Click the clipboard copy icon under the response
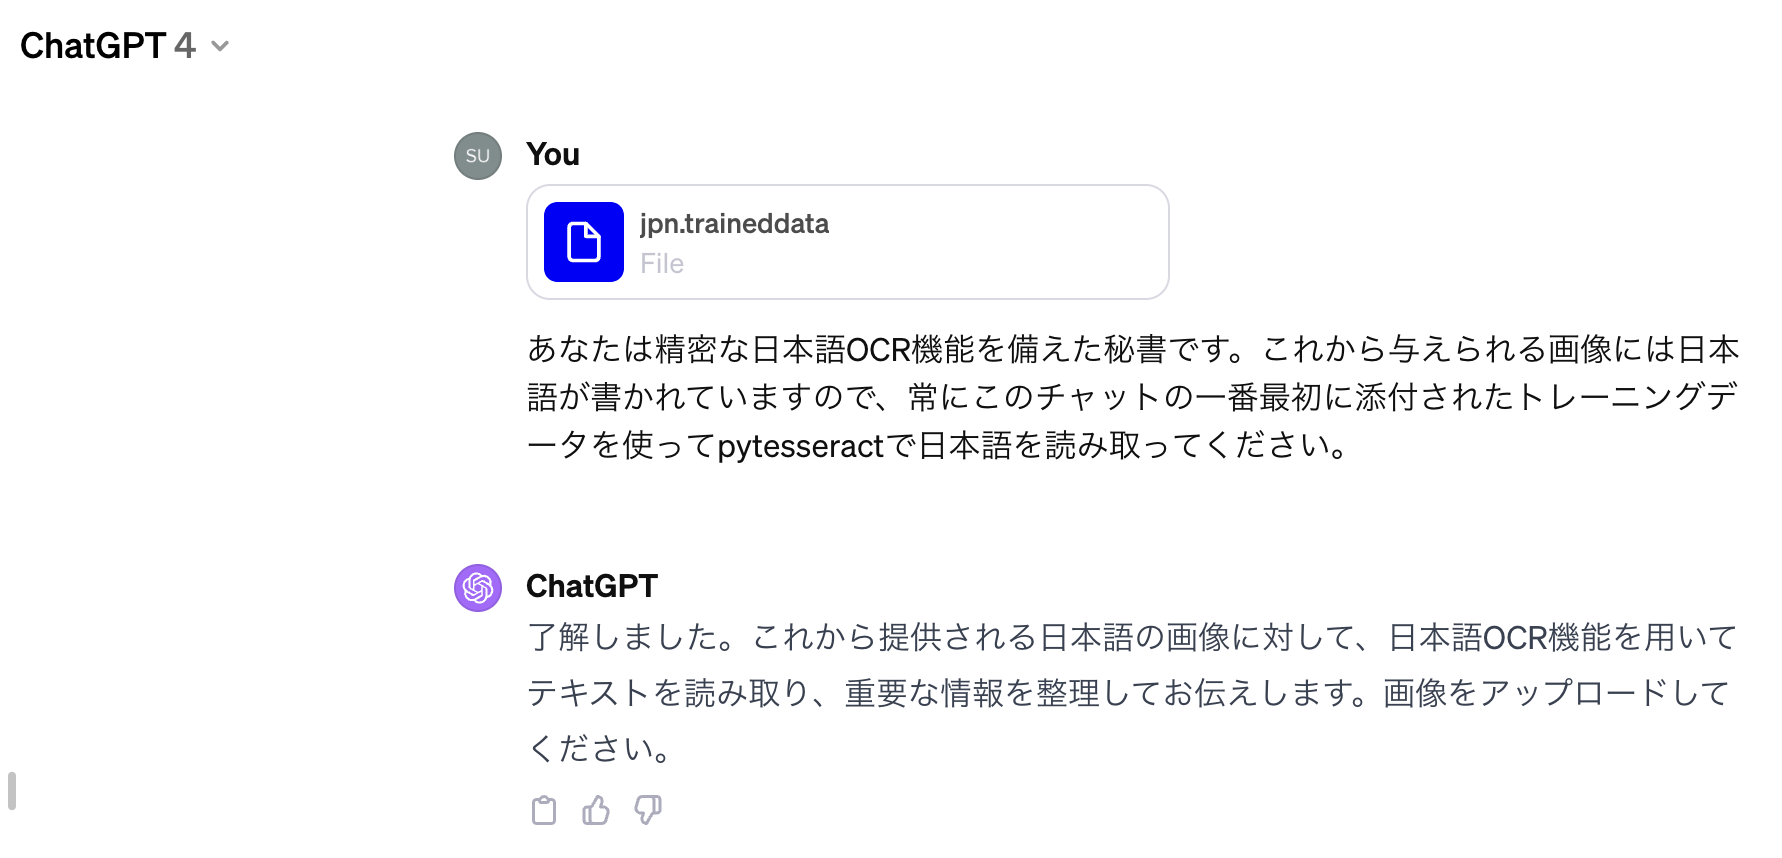Viewport: 1782px width, 858px height. click(544, 810)
